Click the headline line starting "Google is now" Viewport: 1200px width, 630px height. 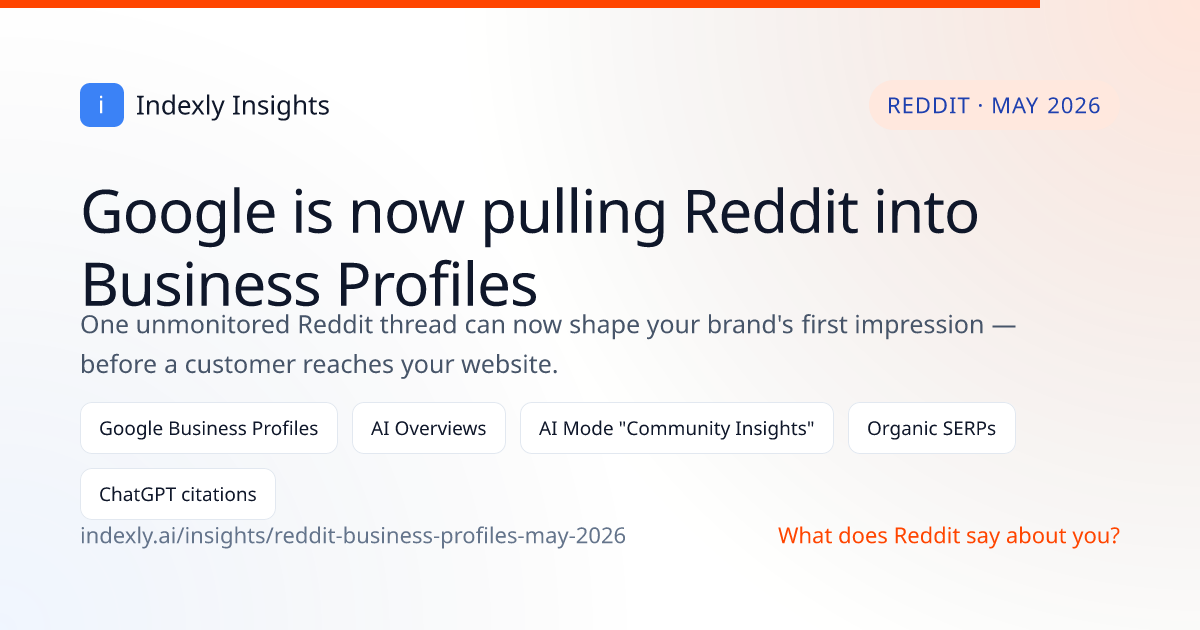tap(530, 212)
